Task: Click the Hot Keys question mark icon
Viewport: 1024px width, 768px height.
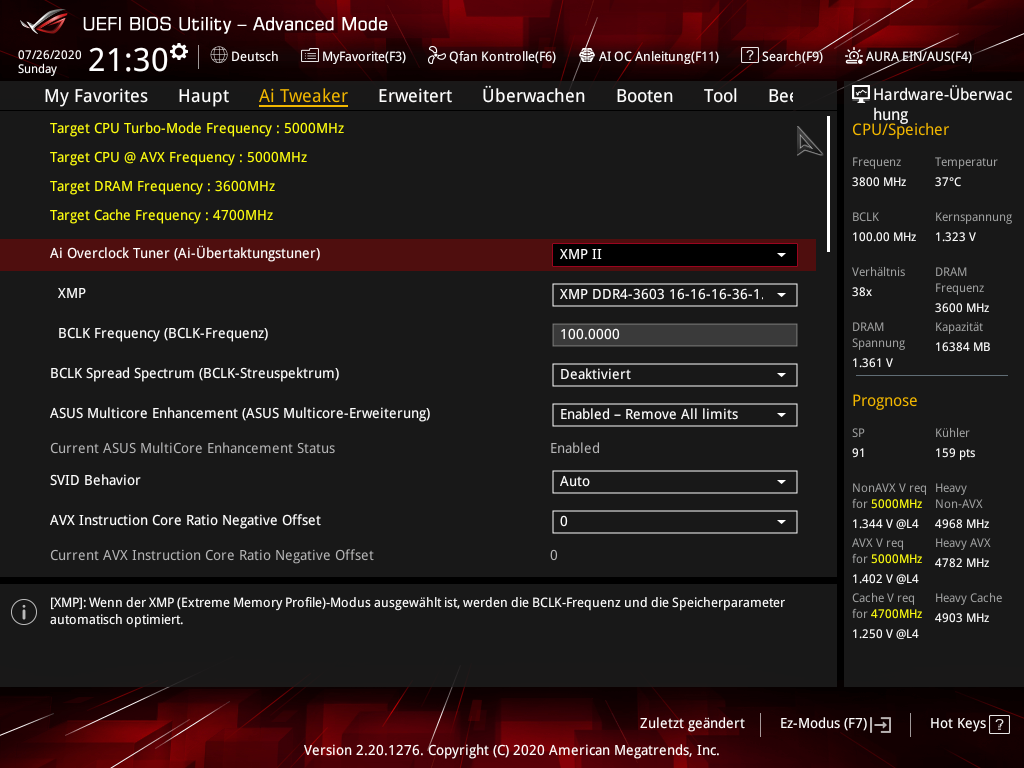Action: [x=999, y=724]
